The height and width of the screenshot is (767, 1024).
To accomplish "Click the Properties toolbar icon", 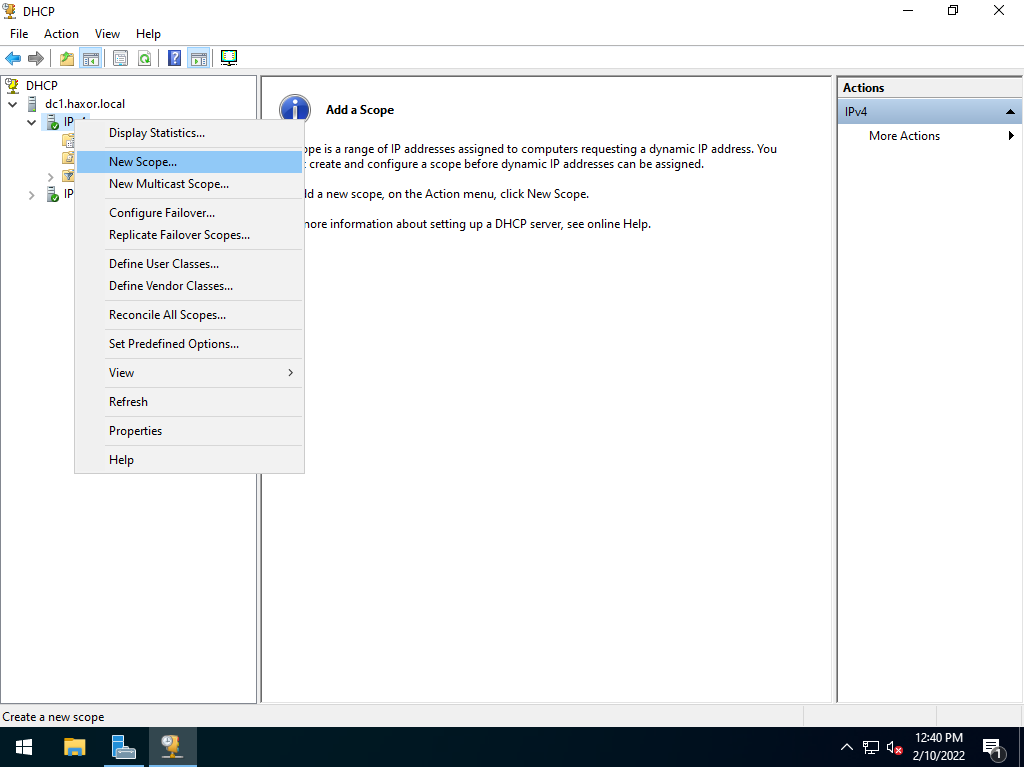I will 120,58.
